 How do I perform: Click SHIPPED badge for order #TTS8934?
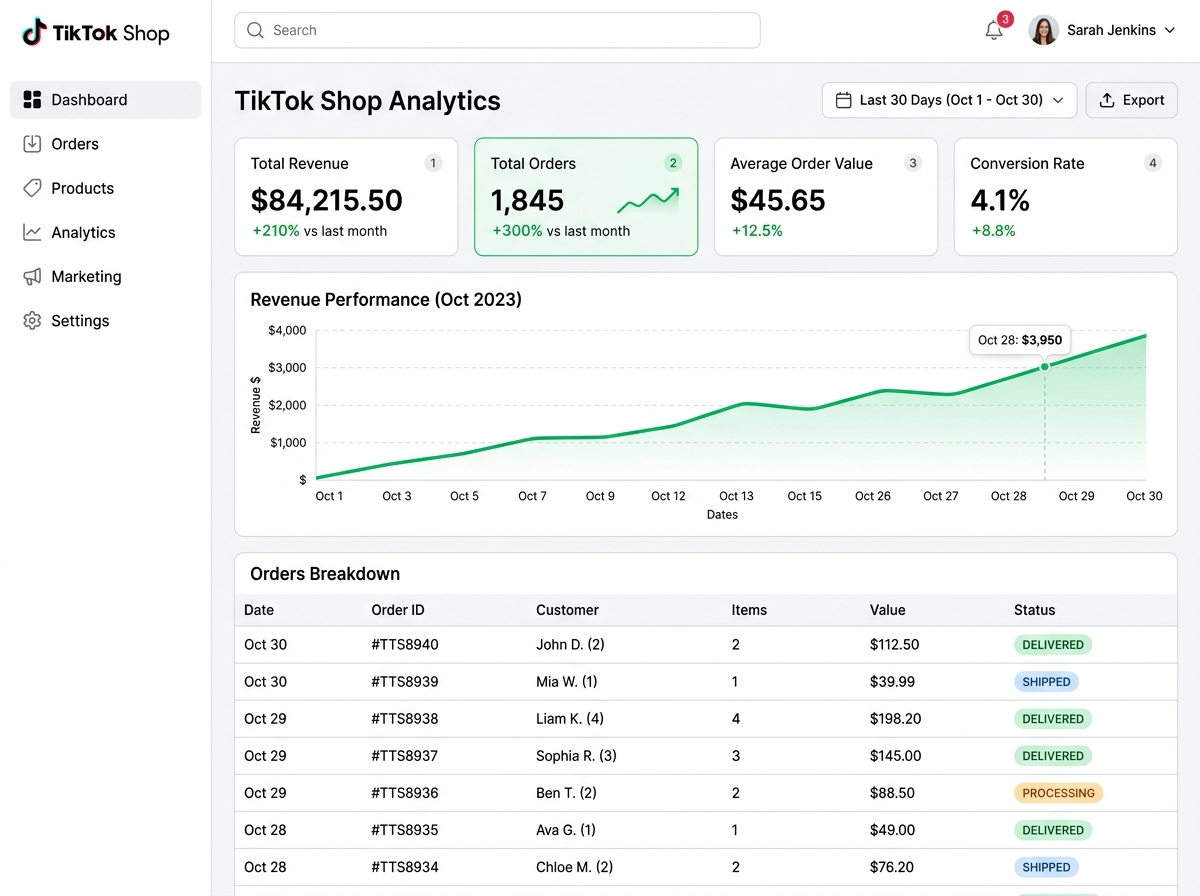pyautogui.click(x=1046, y=867)
